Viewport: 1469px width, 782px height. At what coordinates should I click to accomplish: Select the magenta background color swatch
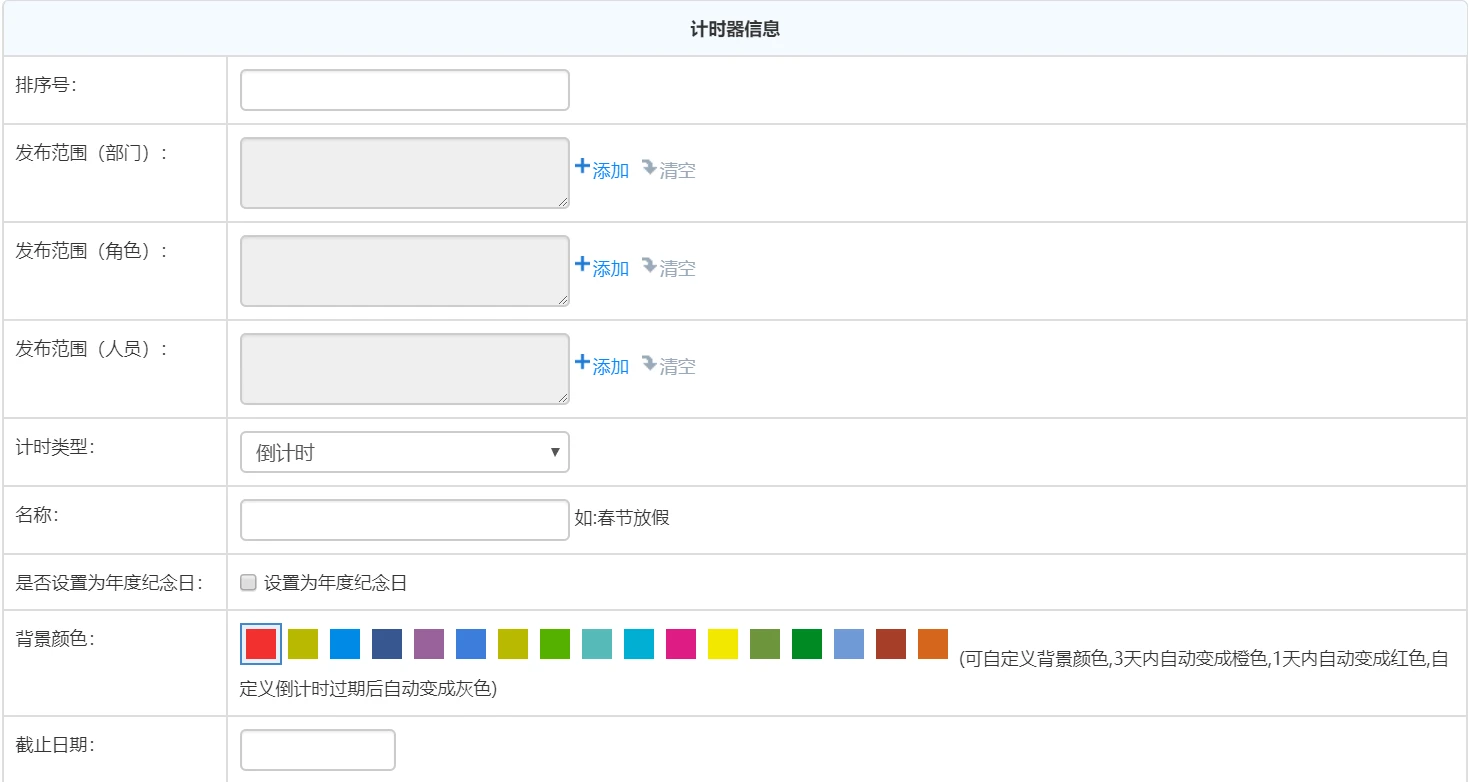[680, 643]
